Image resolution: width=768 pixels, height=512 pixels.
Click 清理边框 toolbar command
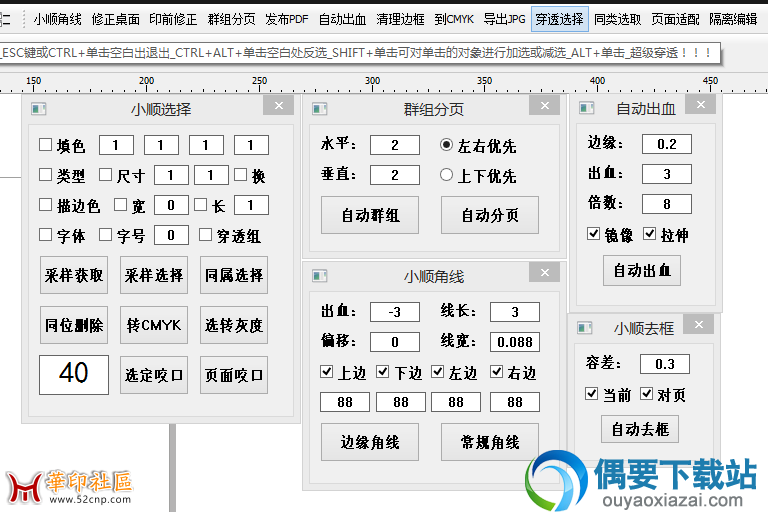tap(400, 19)
